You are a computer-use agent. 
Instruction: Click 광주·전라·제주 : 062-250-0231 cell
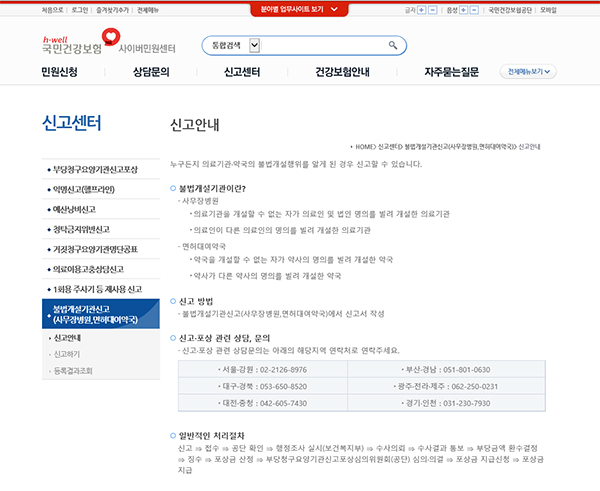coord(447,386)
